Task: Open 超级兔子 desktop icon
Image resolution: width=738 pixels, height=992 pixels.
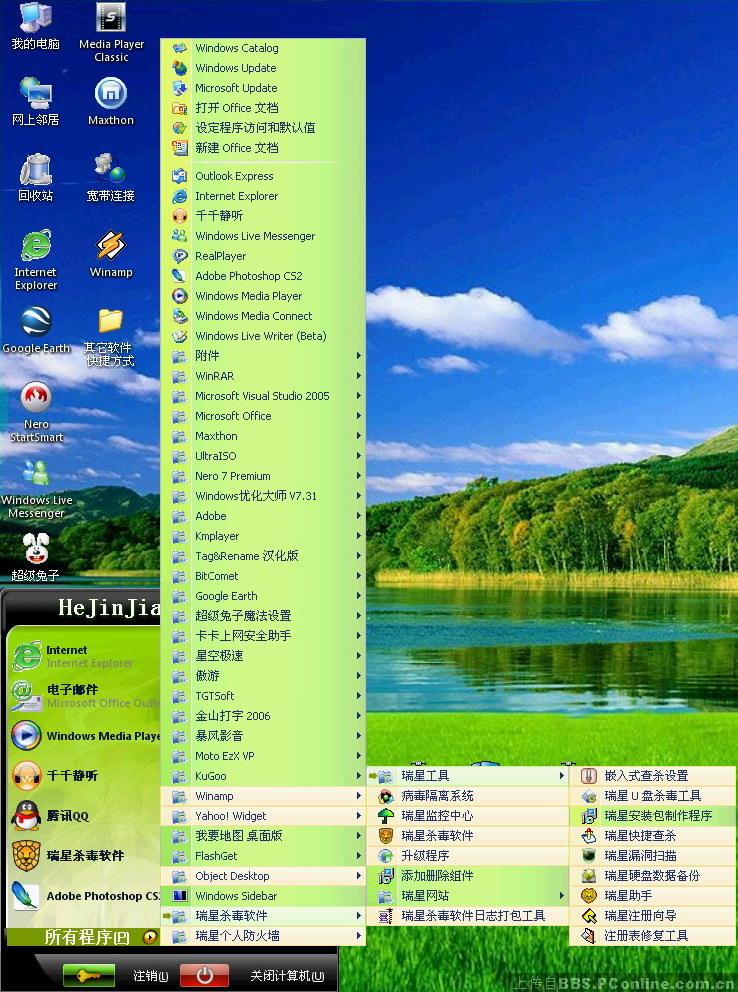Action: (x=35, y=557)
